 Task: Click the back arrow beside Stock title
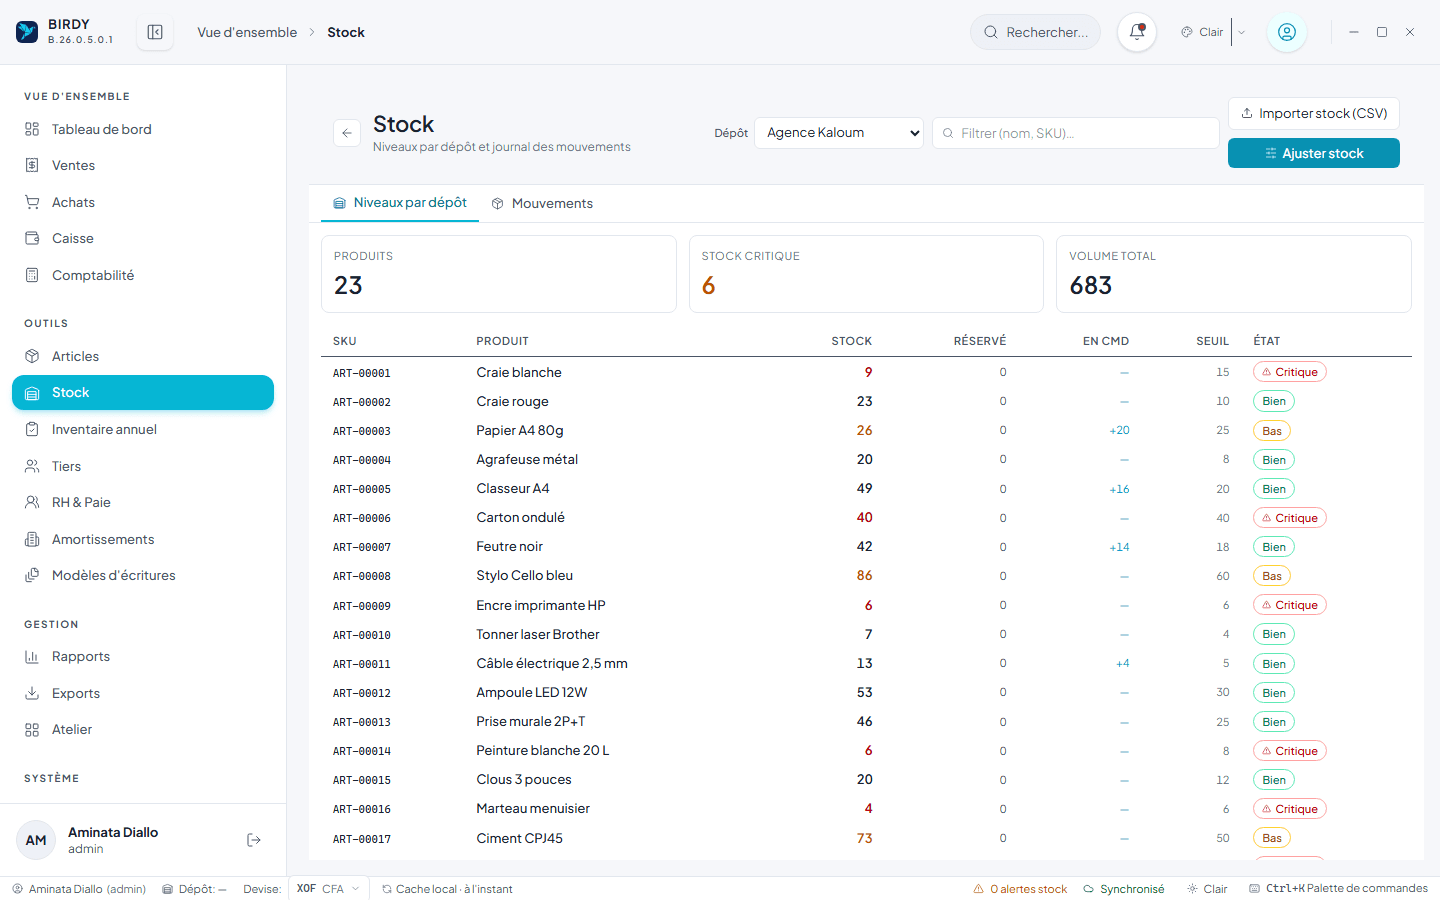tap(347, 133)
